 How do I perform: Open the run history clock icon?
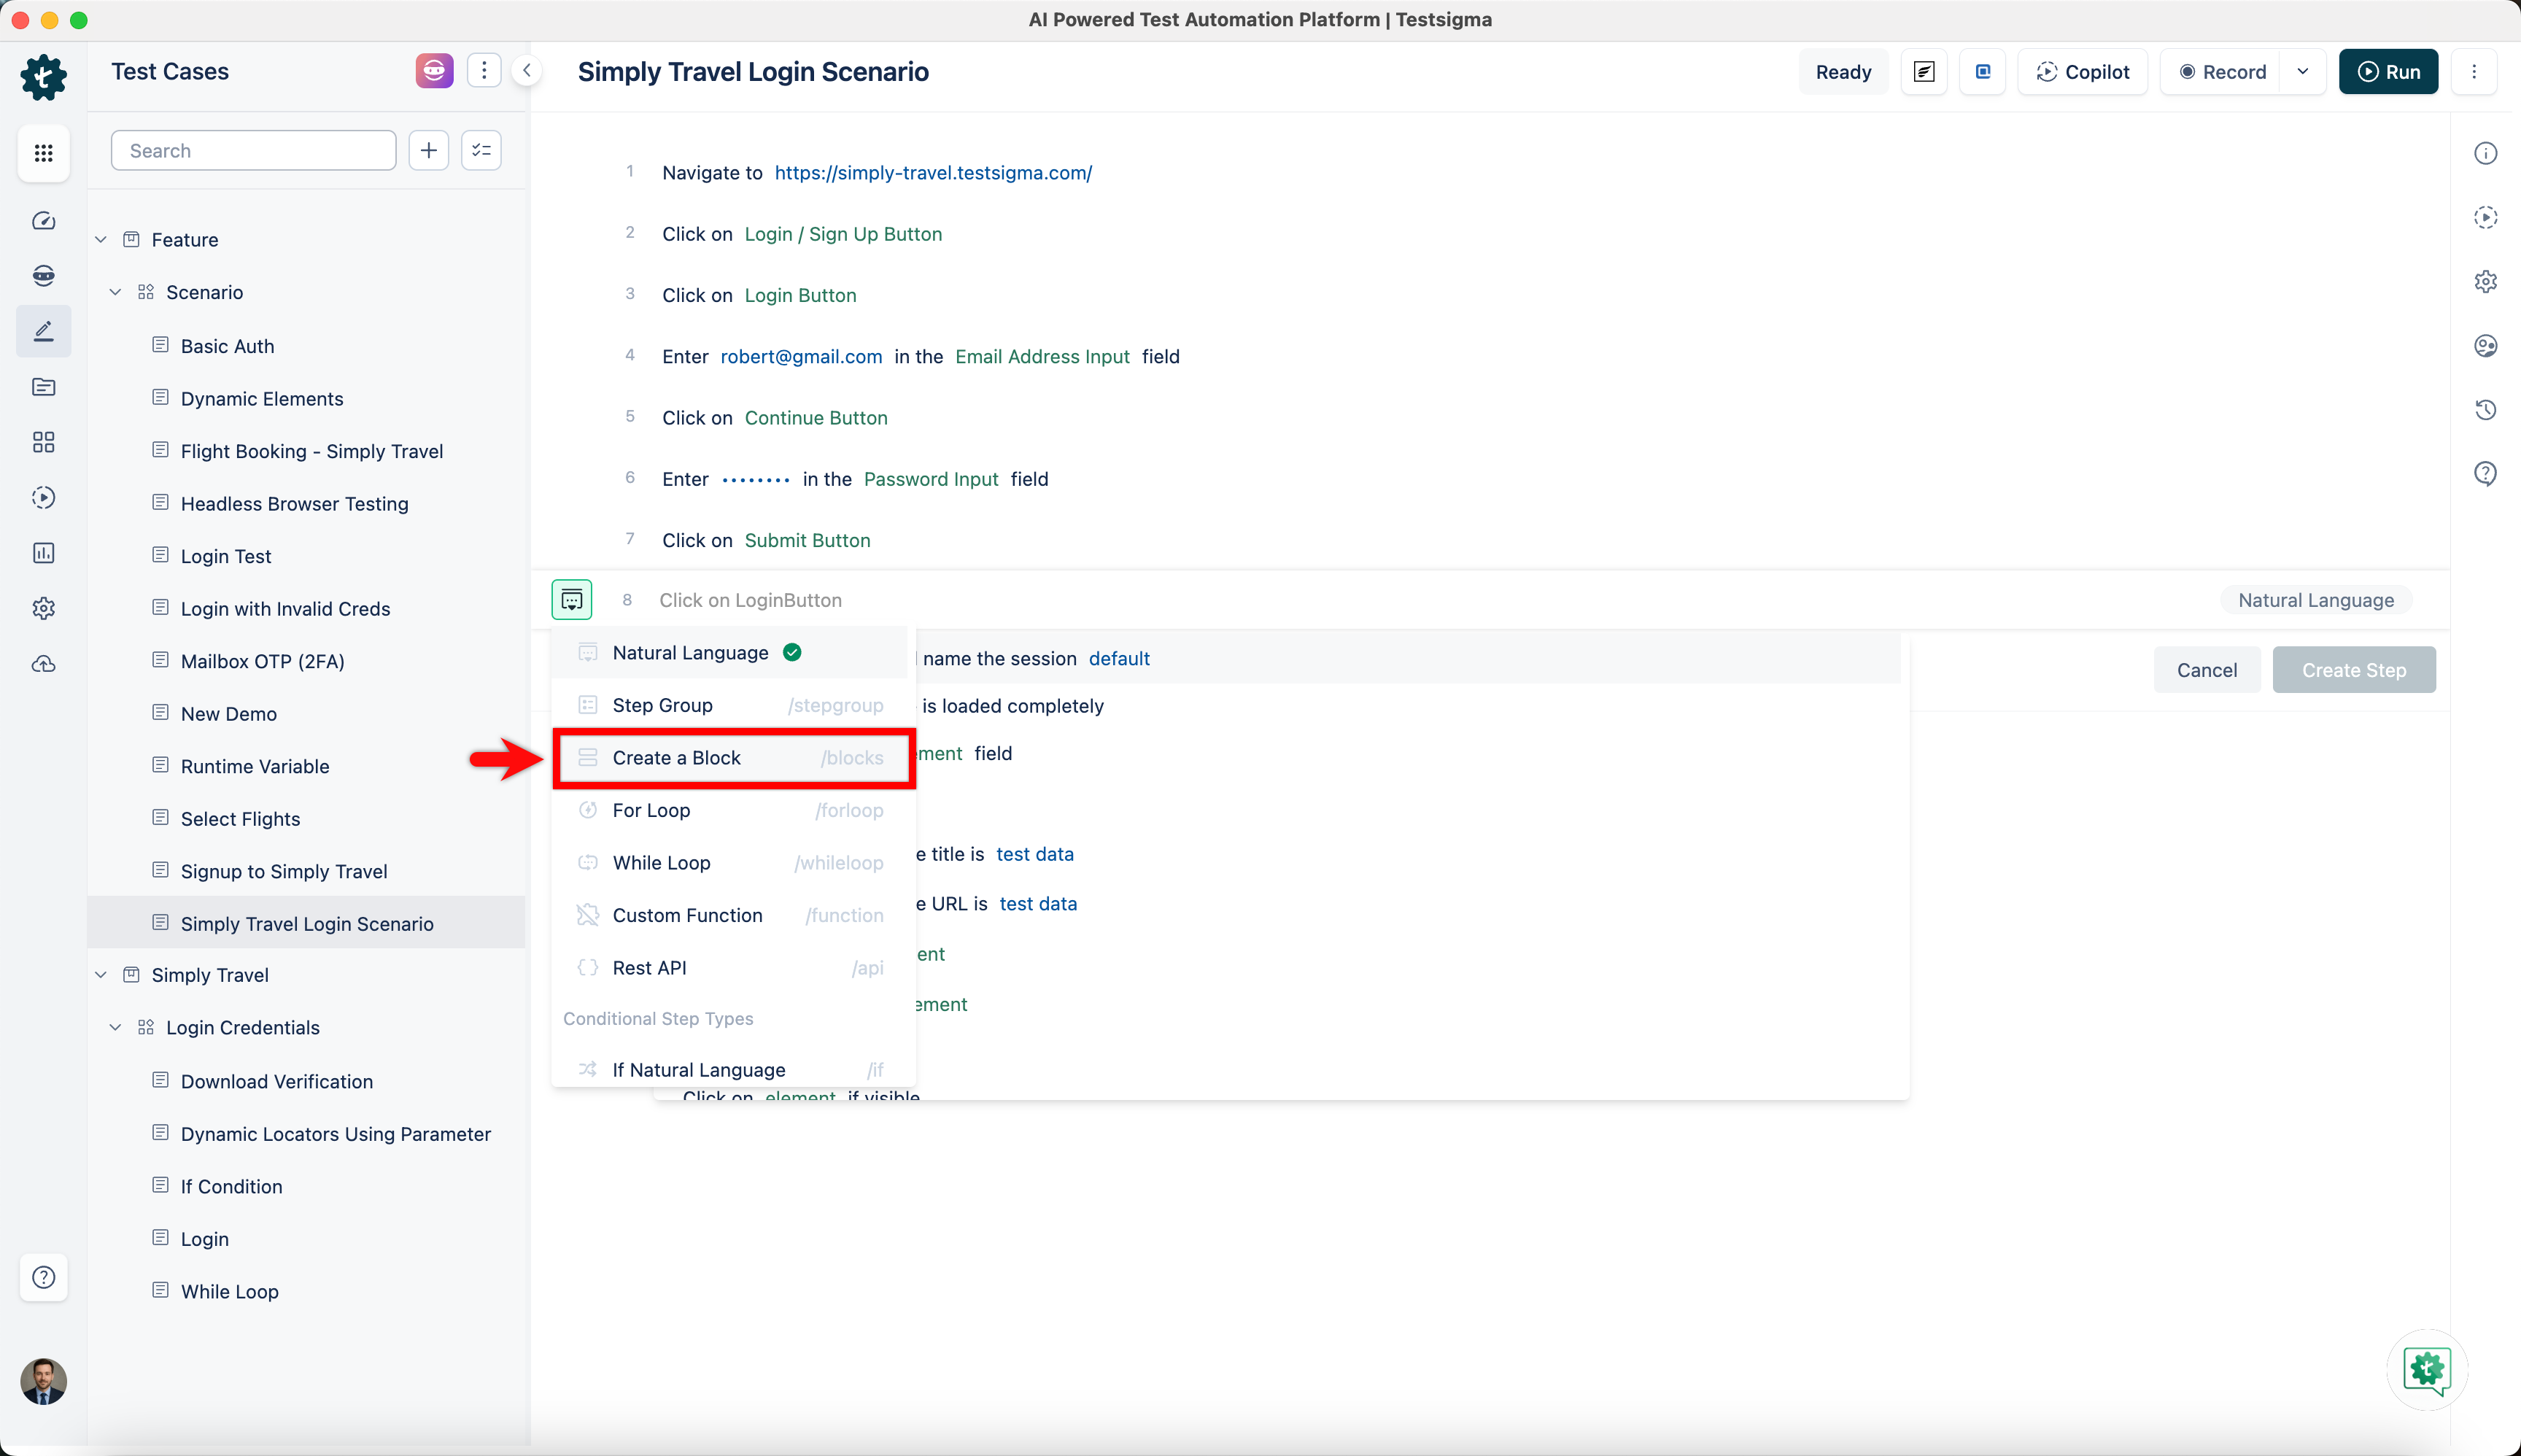[x=2485, y=410]
